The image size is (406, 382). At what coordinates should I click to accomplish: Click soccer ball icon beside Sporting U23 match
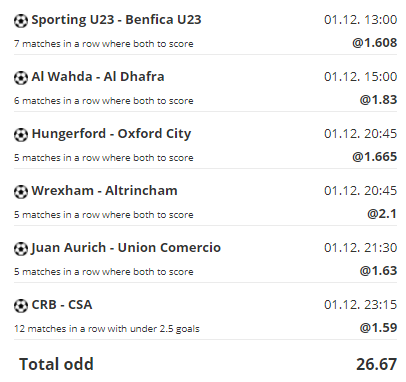21,21
